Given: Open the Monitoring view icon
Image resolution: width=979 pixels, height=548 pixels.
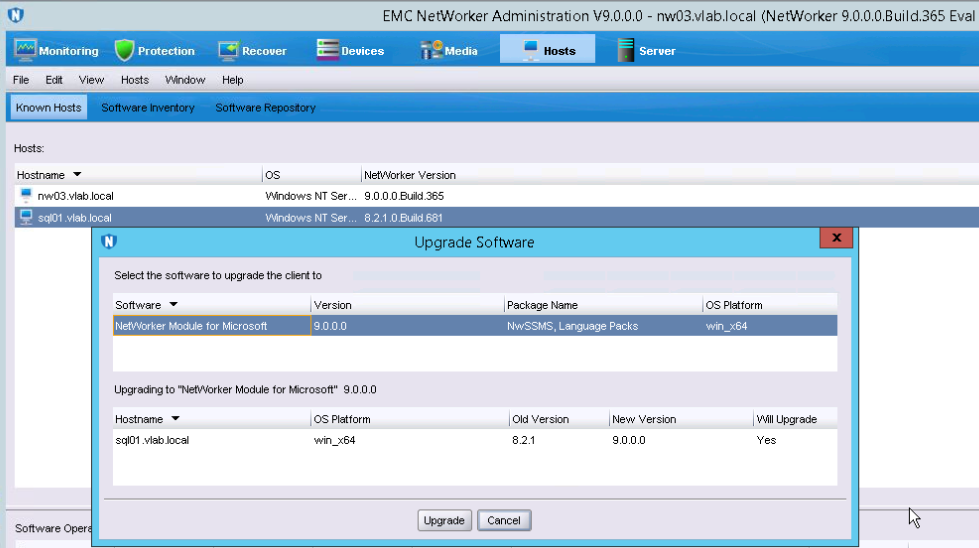Looking at the screenshot, I should click(x=25, y=50).
